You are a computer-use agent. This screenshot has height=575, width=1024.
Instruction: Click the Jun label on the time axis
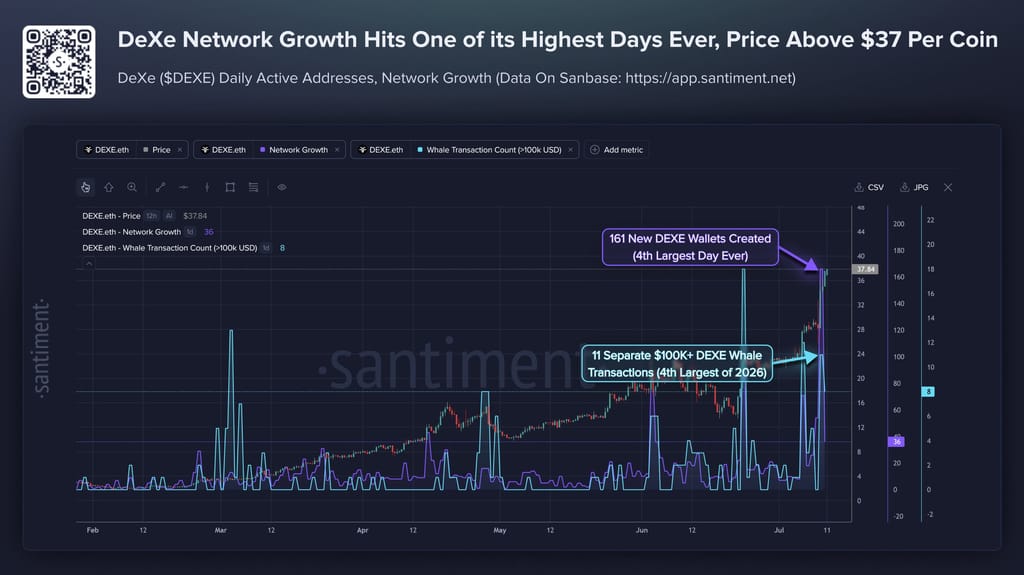point(642,531)
